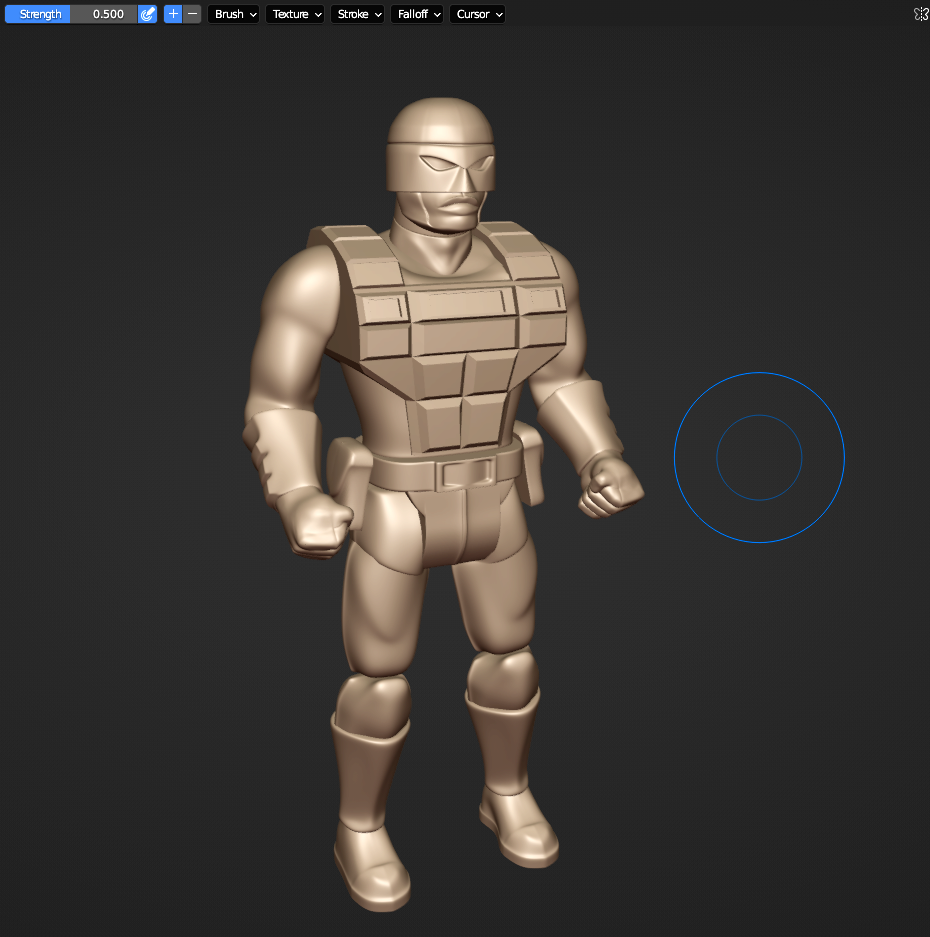930x937 pixels.
Task: Toggle strength pen pressure sensitivity button
Action: click(x=147, y=14)
